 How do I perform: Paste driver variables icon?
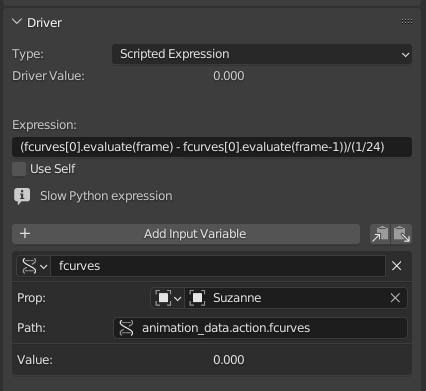(x=402, y=234)
